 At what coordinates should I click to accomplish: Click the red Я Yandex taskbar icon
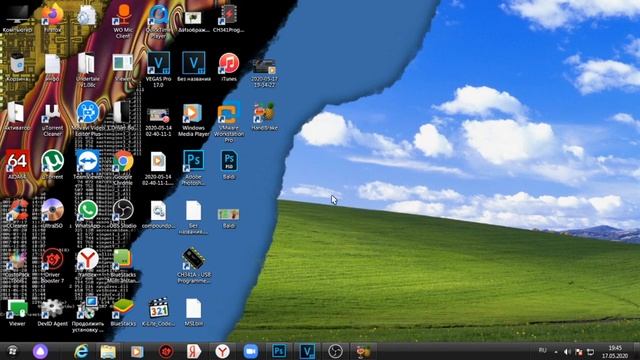point(194,351)
